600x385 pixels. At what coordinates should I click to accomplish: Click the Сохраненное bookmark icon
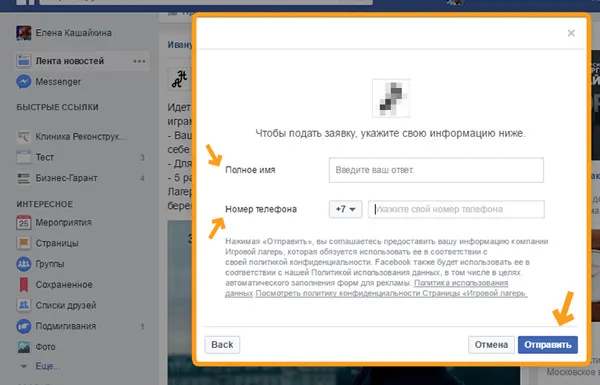[24, 284]
